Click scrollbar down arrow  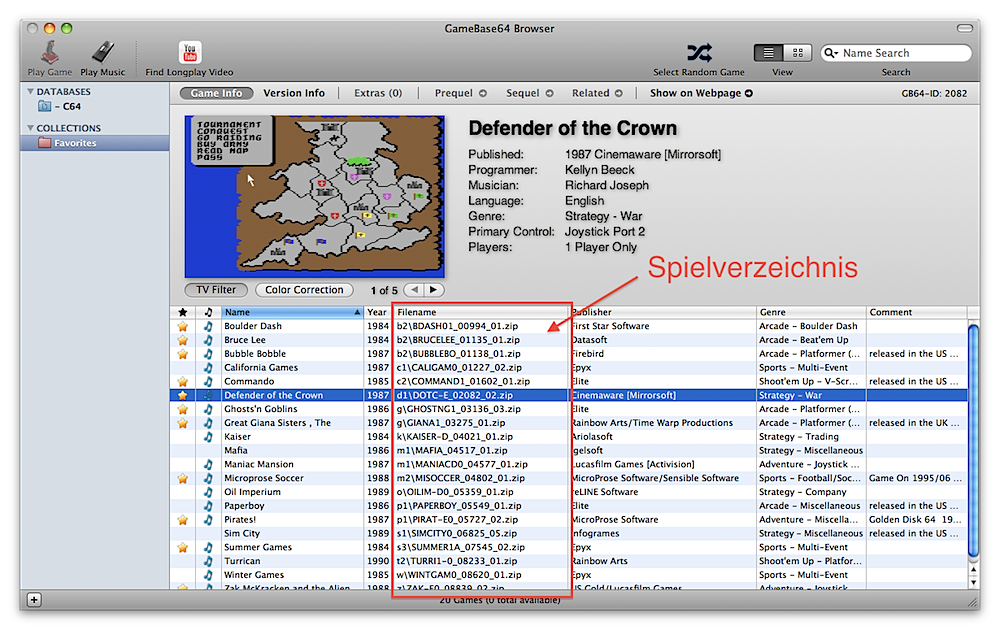coord(973,582)
